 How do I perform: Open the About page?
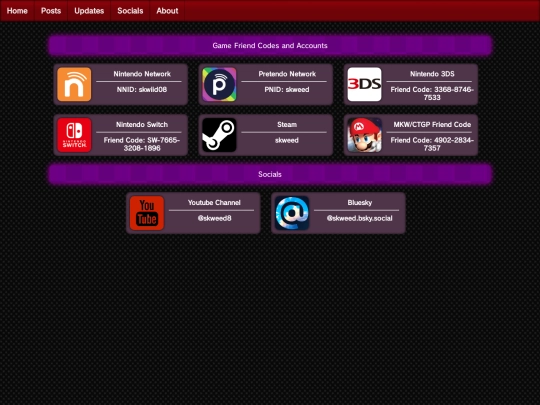(x=167, y=11)
